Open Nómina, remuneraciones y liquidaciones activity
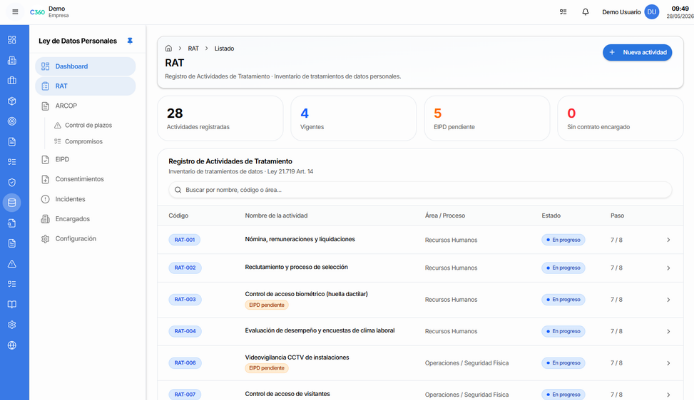The width and height of the screenshot is (700, 400). pos(300,239)
